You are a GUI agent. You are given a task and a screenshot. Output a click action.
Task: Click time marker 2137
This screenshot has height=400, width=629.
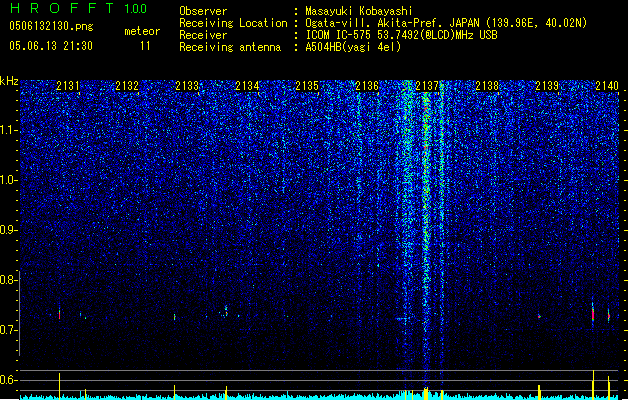427,85
